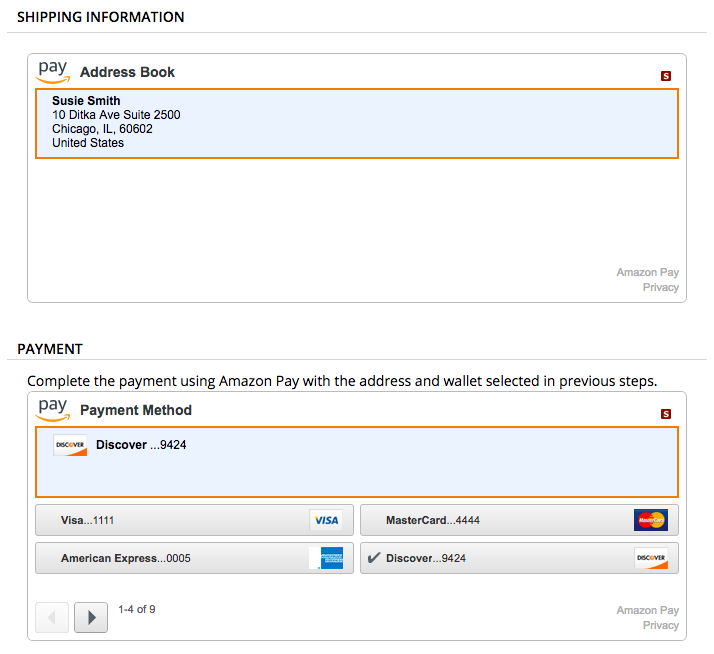This screenshot has width=714, height=654.
Task: Pick American Express...0005 card
Action: pyautogui.click(x=194, y=558)
